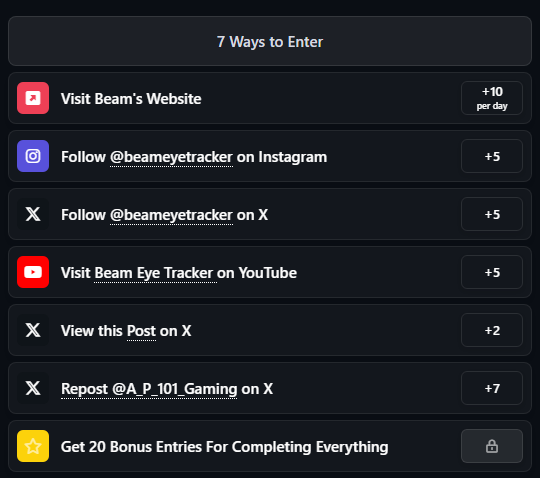Screen dimensions: 540x478
Task: Open the Beam Eye Tracker YouTube link
Action: tap(155, 273)
